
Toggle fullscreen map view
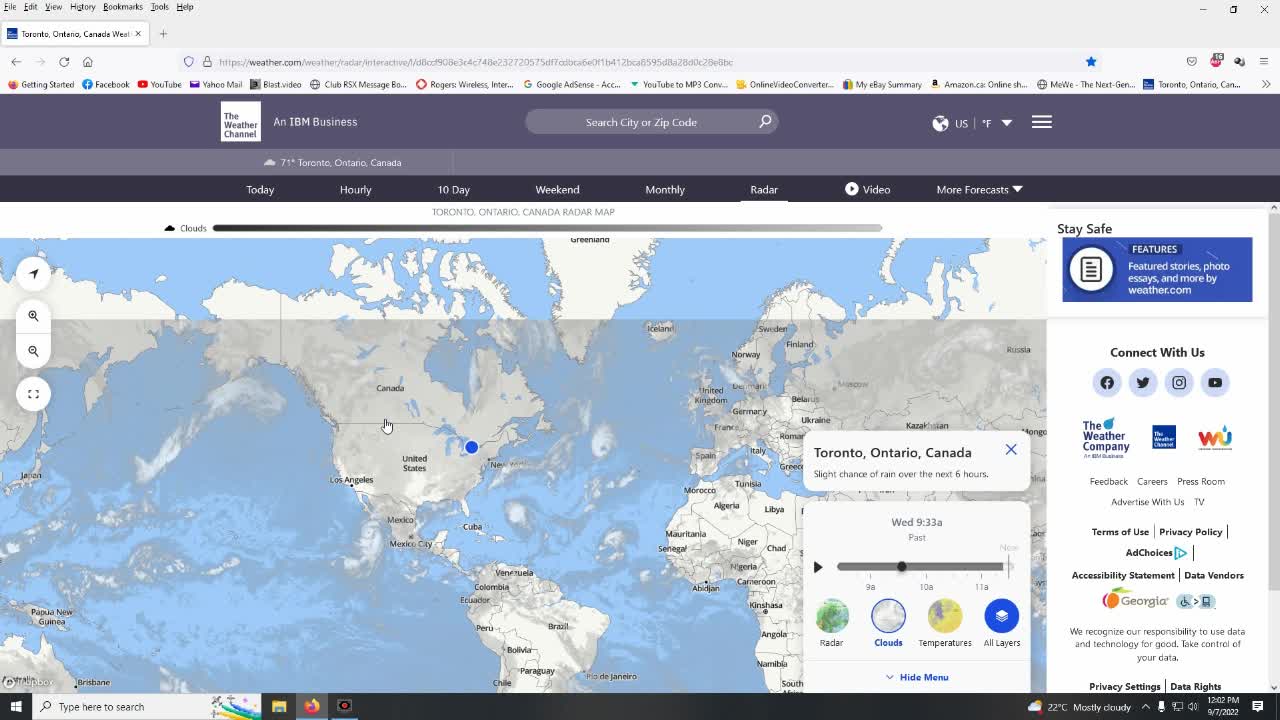coord(33,394)
